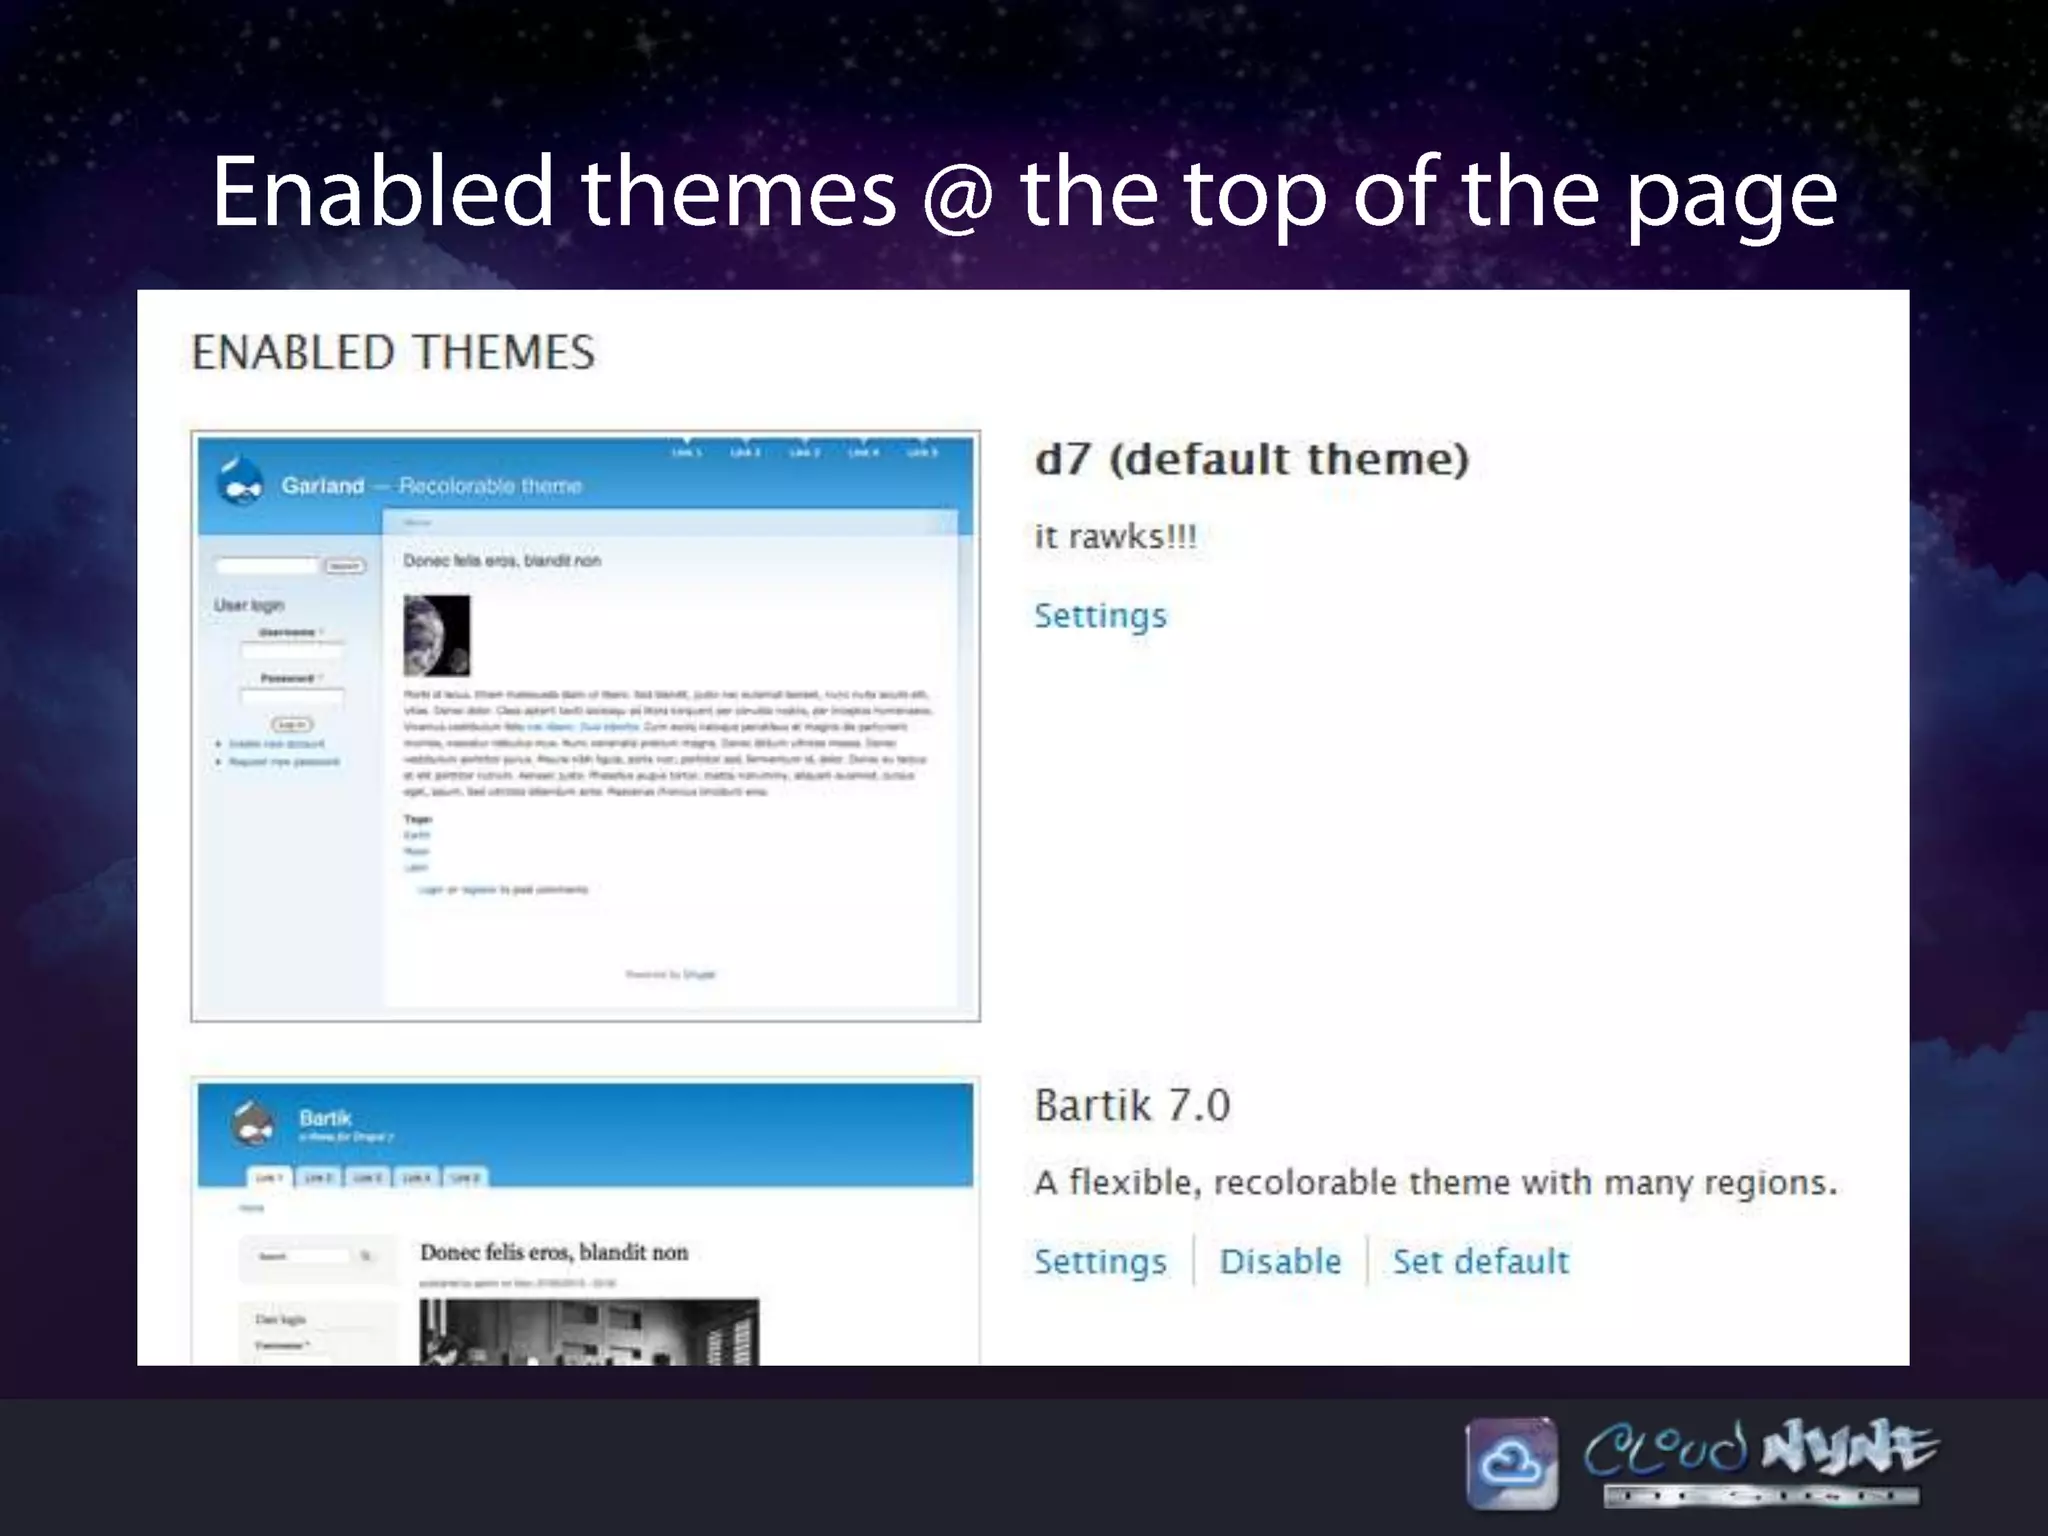The width and height of the screenshot is (2048, 1536).
Task: Select the last Link tab in the Bartik preview
Action: coord(465,1178)
